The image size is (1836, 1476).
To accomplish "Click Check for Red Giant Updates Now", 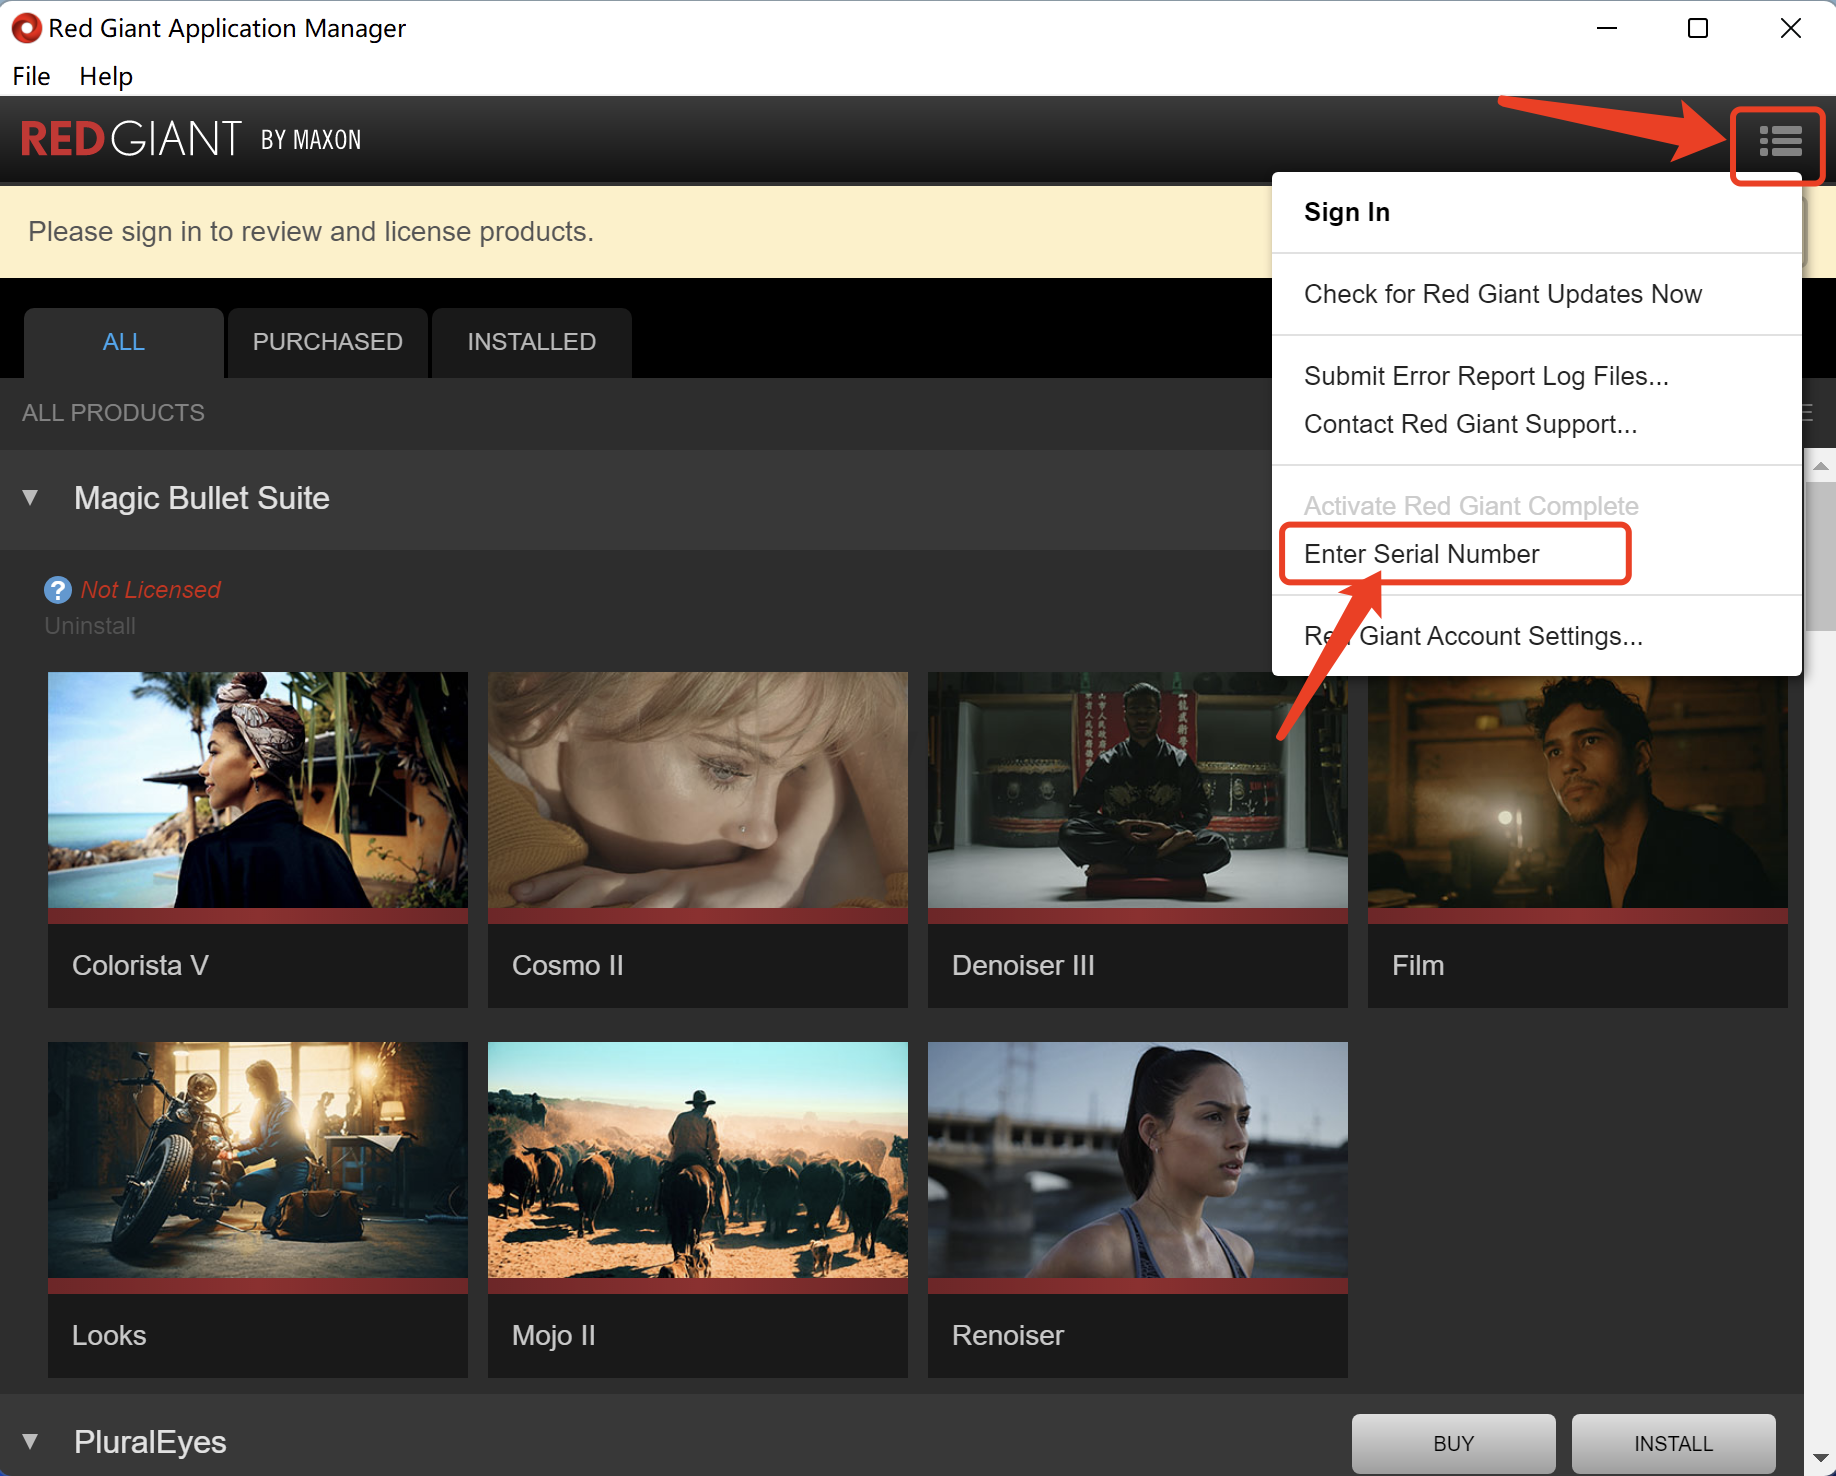I will point(1502,294).
